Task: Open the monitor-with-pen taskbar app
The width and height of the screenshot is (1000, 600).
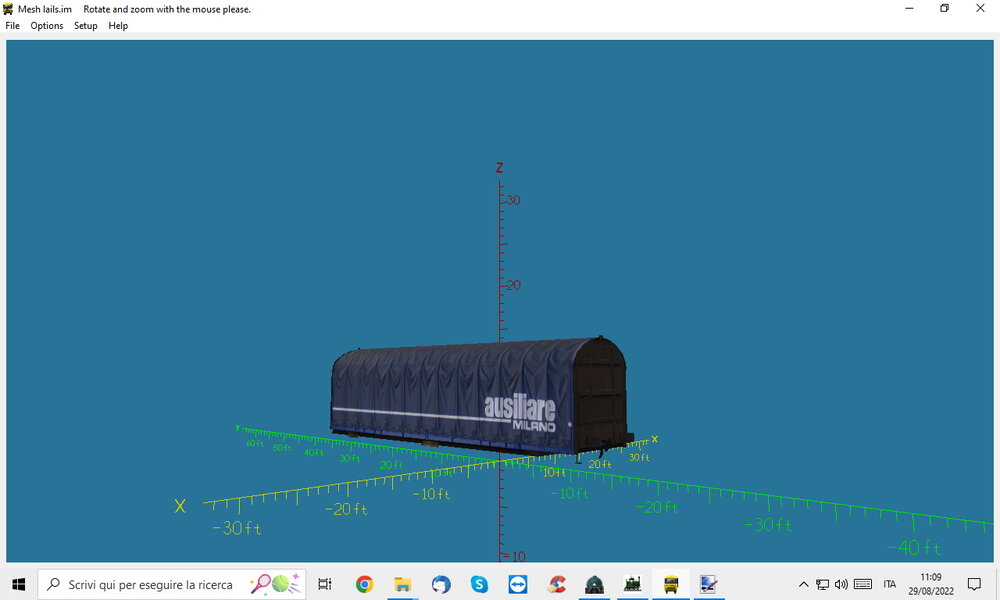Action: [709, 584]
